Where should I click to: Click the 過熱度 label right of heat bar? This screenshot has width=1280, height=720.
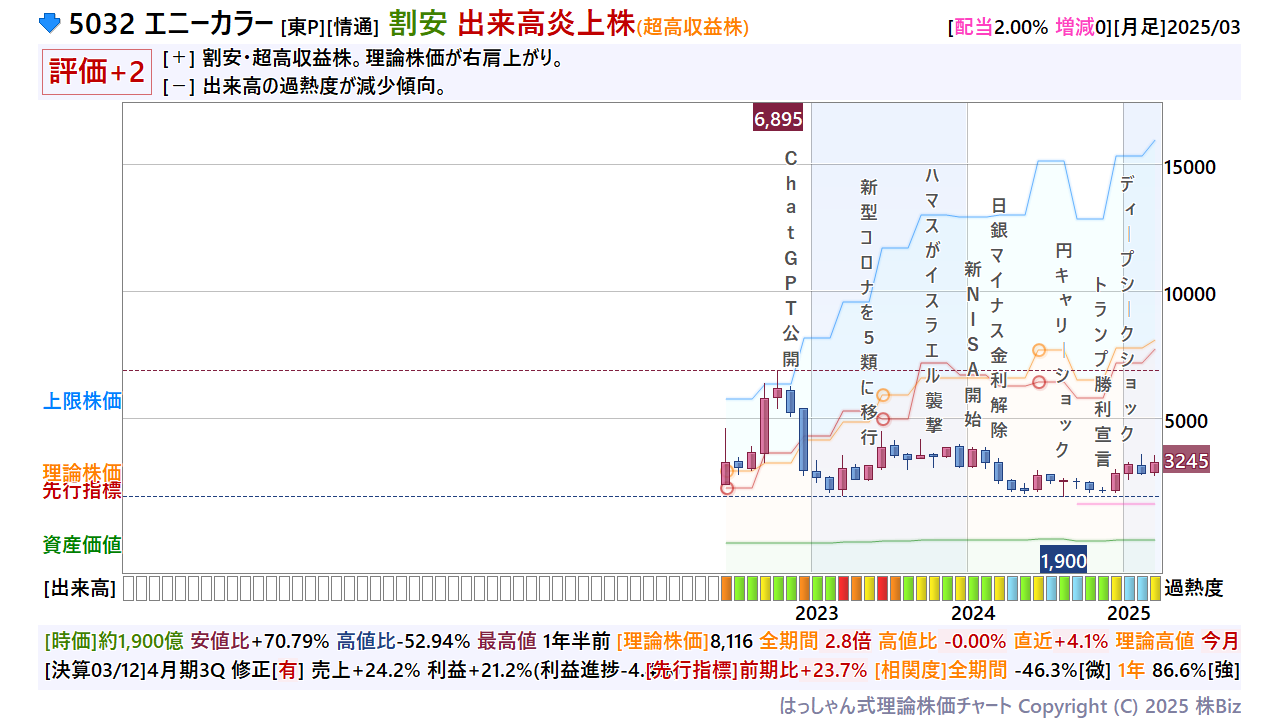tap(1193, 588)
